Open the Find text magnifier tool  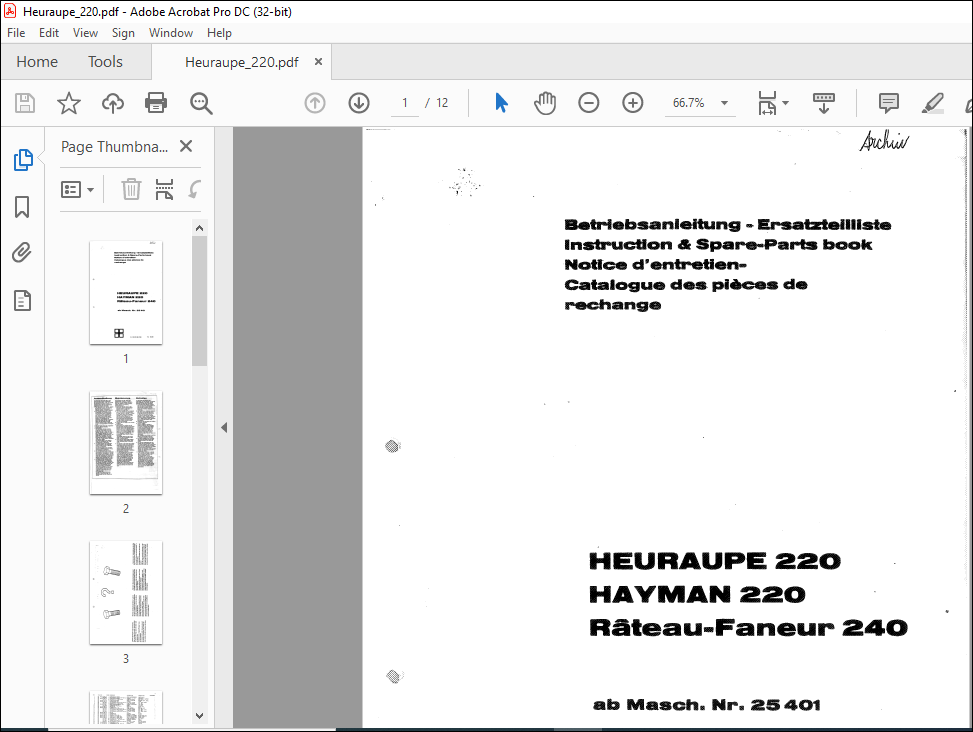201,103
